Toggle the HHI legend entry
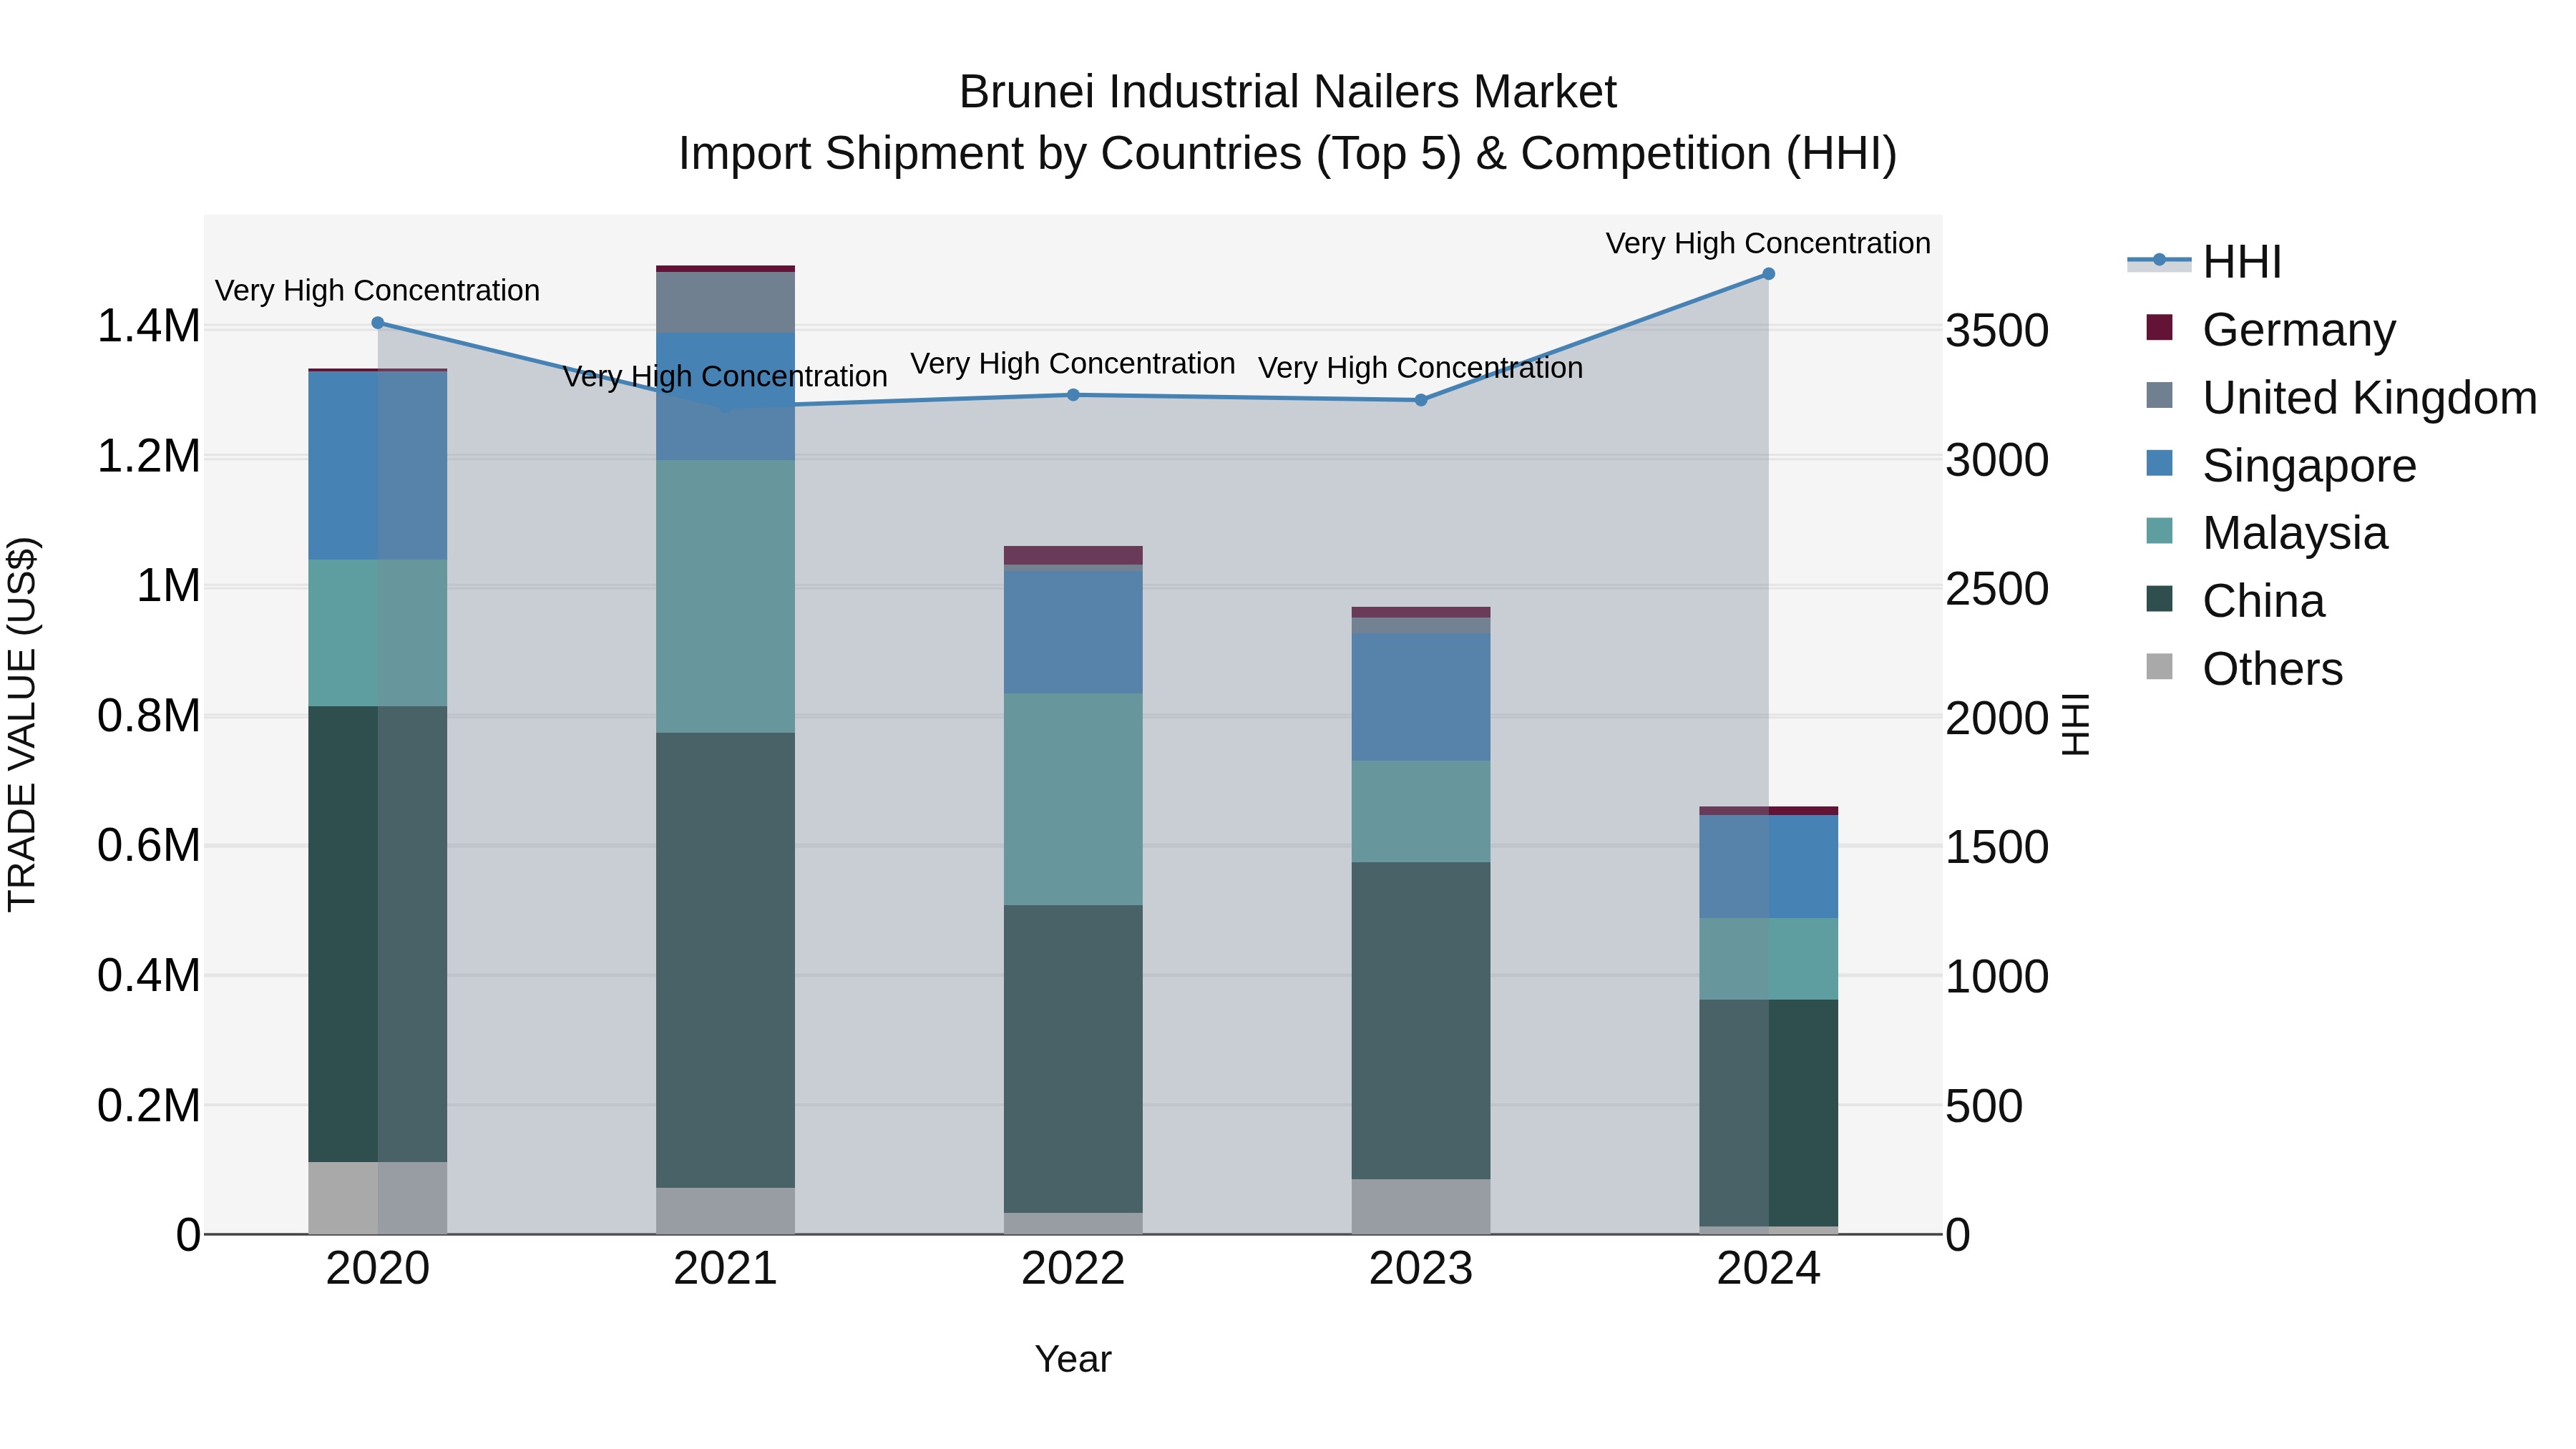 pos(2205,262)
